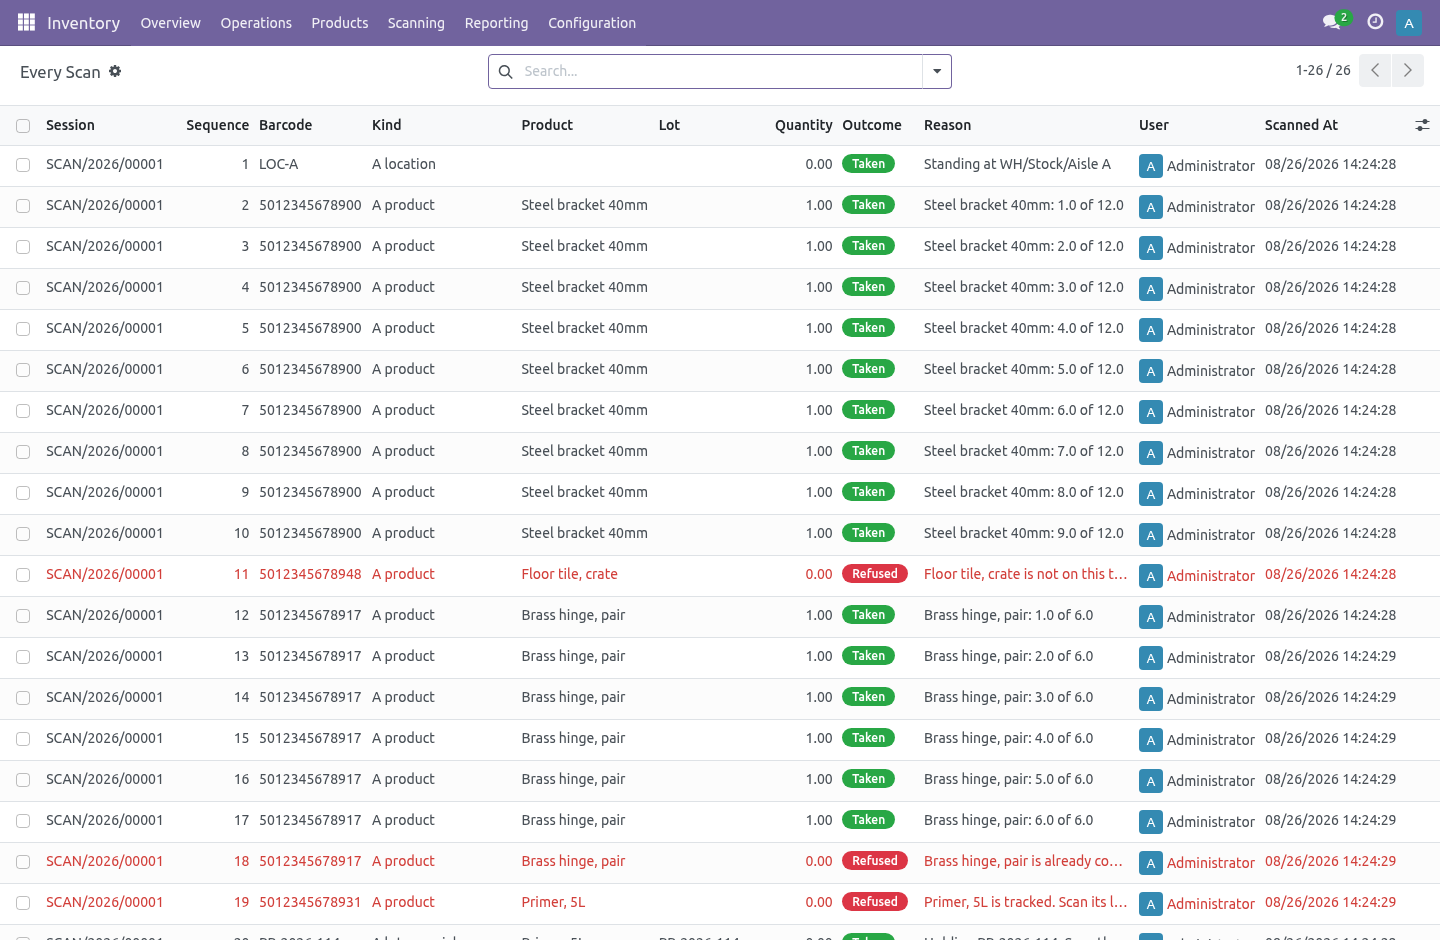Click 'Standing at WH/Stock/Aisle A' reason cell

1017,164
